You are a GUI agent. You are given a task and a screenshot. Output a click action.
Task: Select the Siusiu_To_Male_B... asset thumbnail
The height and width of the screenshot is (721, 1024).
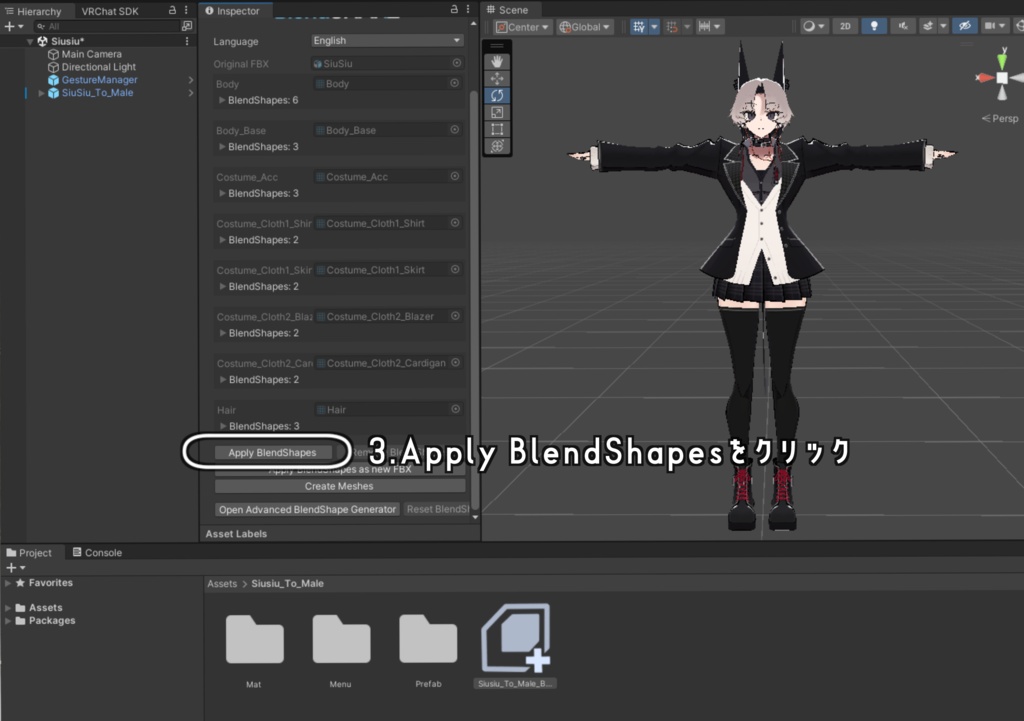tap(516, 645)
